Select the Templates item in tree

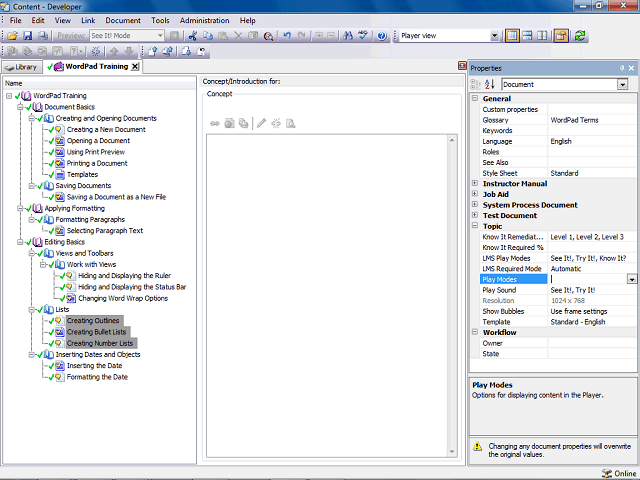tap(82, 174)
